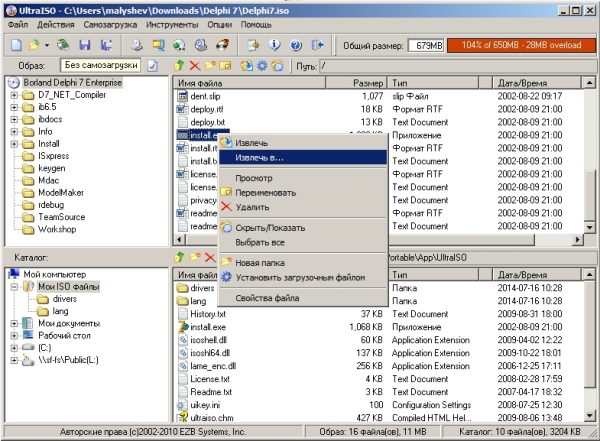Click the Compress ISO monitor icon
The width and height of the screenshot is (600, 441).
pos(158,45)
